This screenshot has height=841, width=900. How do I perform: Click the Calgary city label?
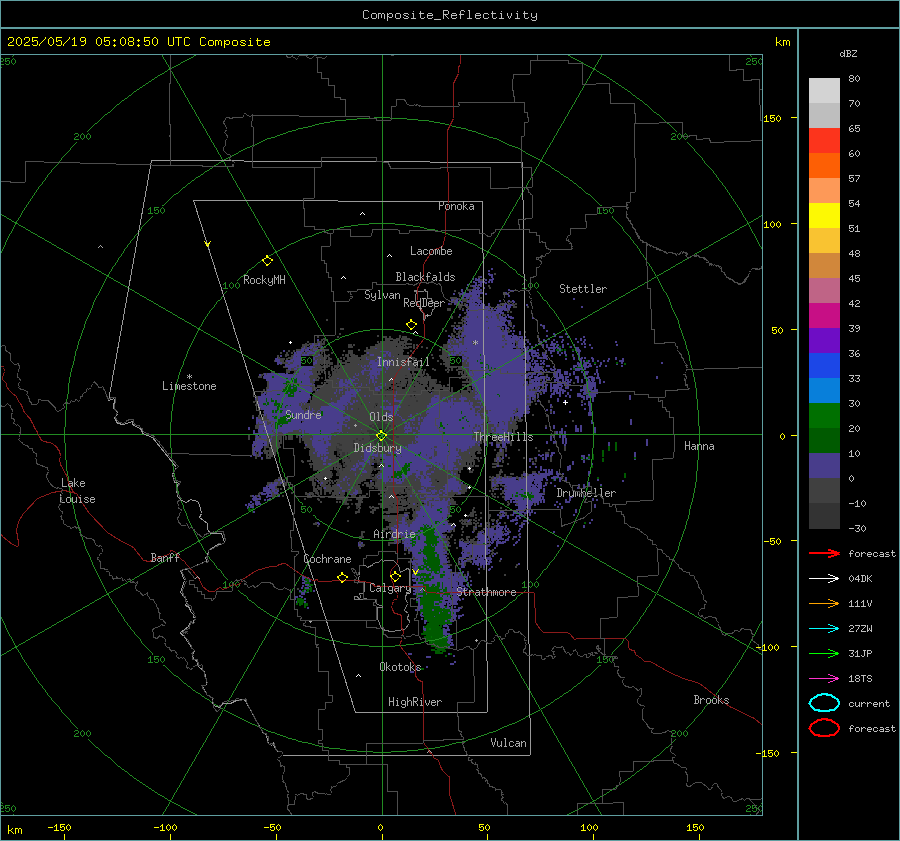390,588
